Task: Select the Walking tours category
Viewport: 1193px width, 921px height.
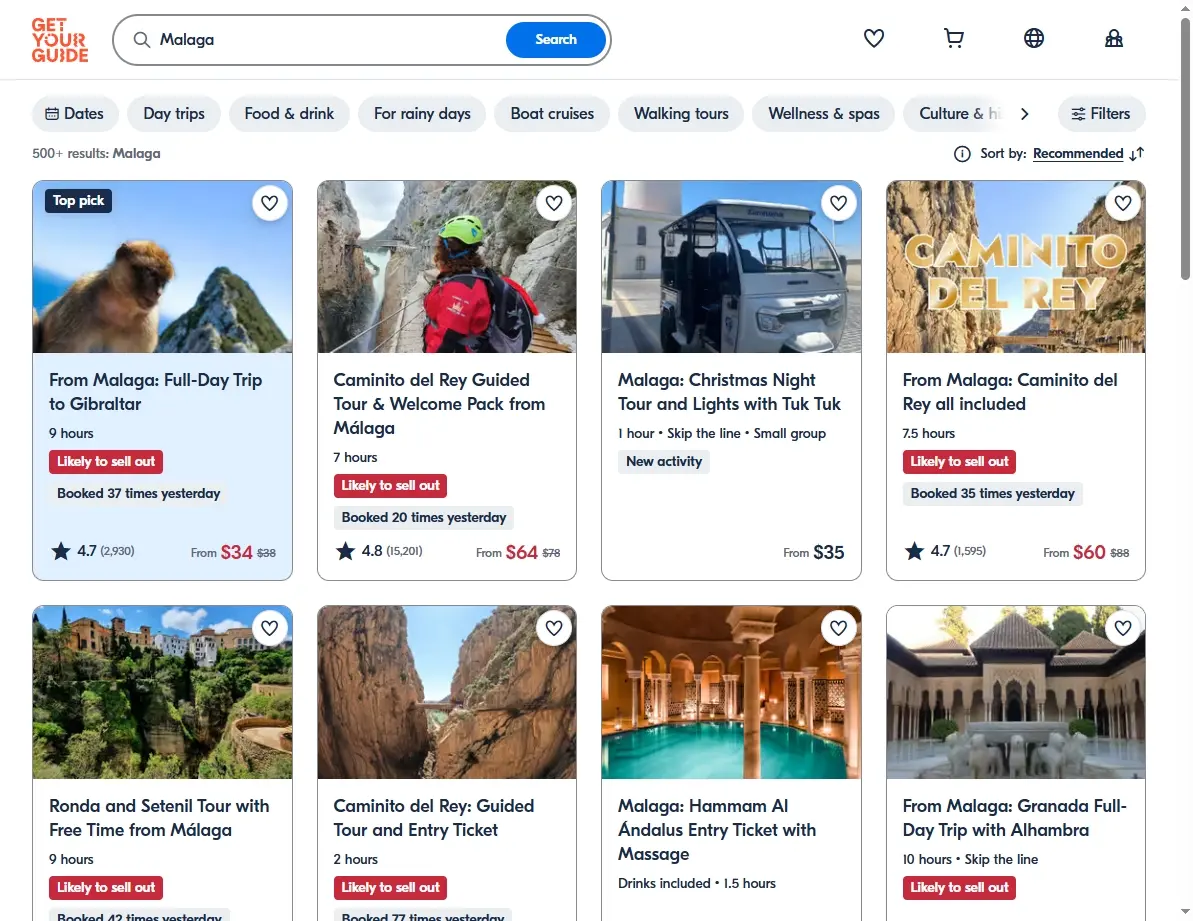Action: [x=681, y=113]
